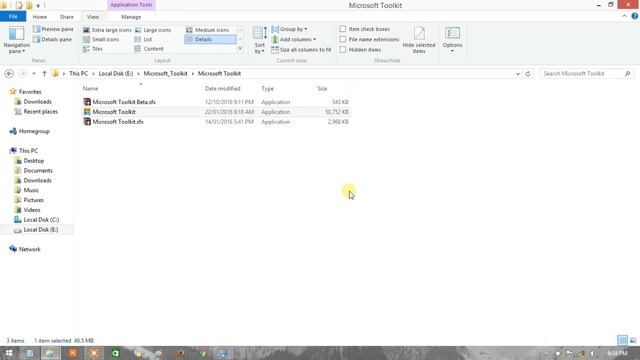Choose Tiles layout
This screenshot has width=640, height=360.
coord(93,49)
